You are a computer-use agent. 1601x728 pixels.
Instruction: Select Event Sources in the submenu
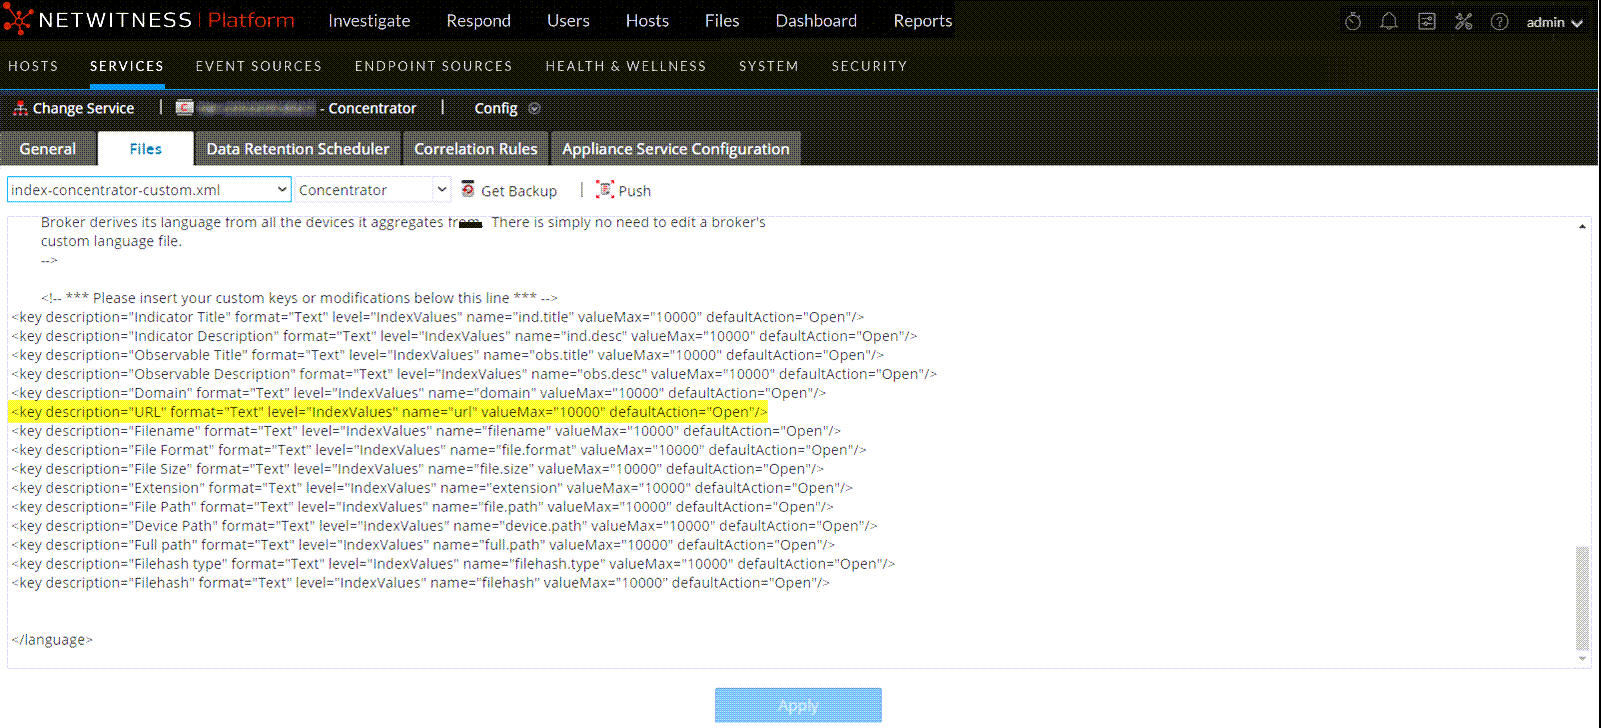pos(259,66)
